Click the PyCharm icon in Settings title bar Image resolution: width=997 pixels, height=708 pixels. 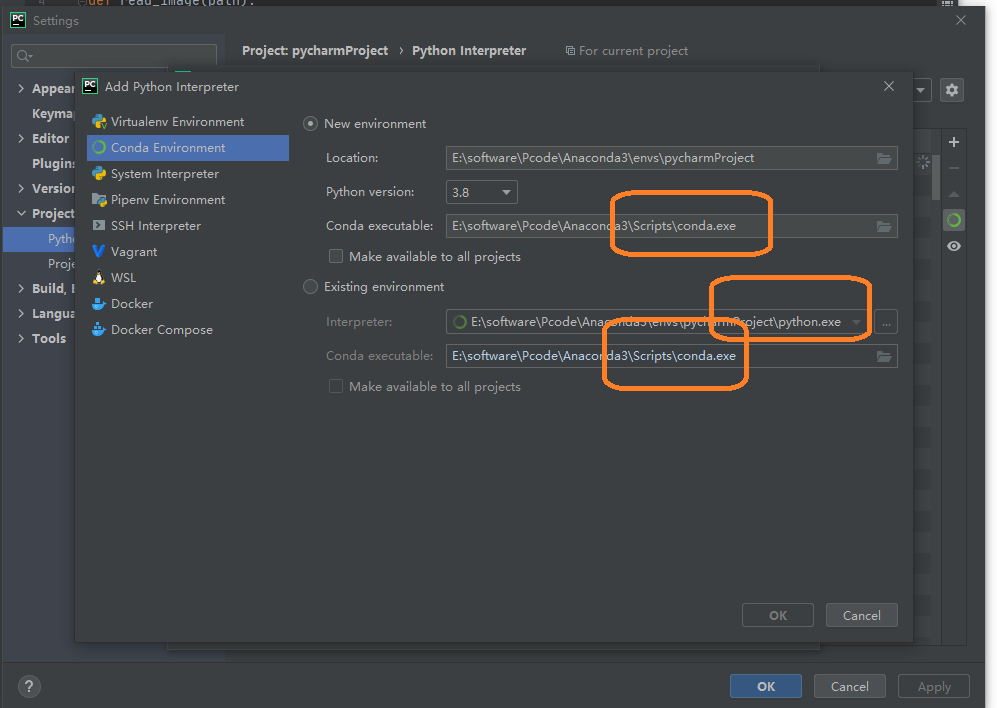(x=18, y=20)
